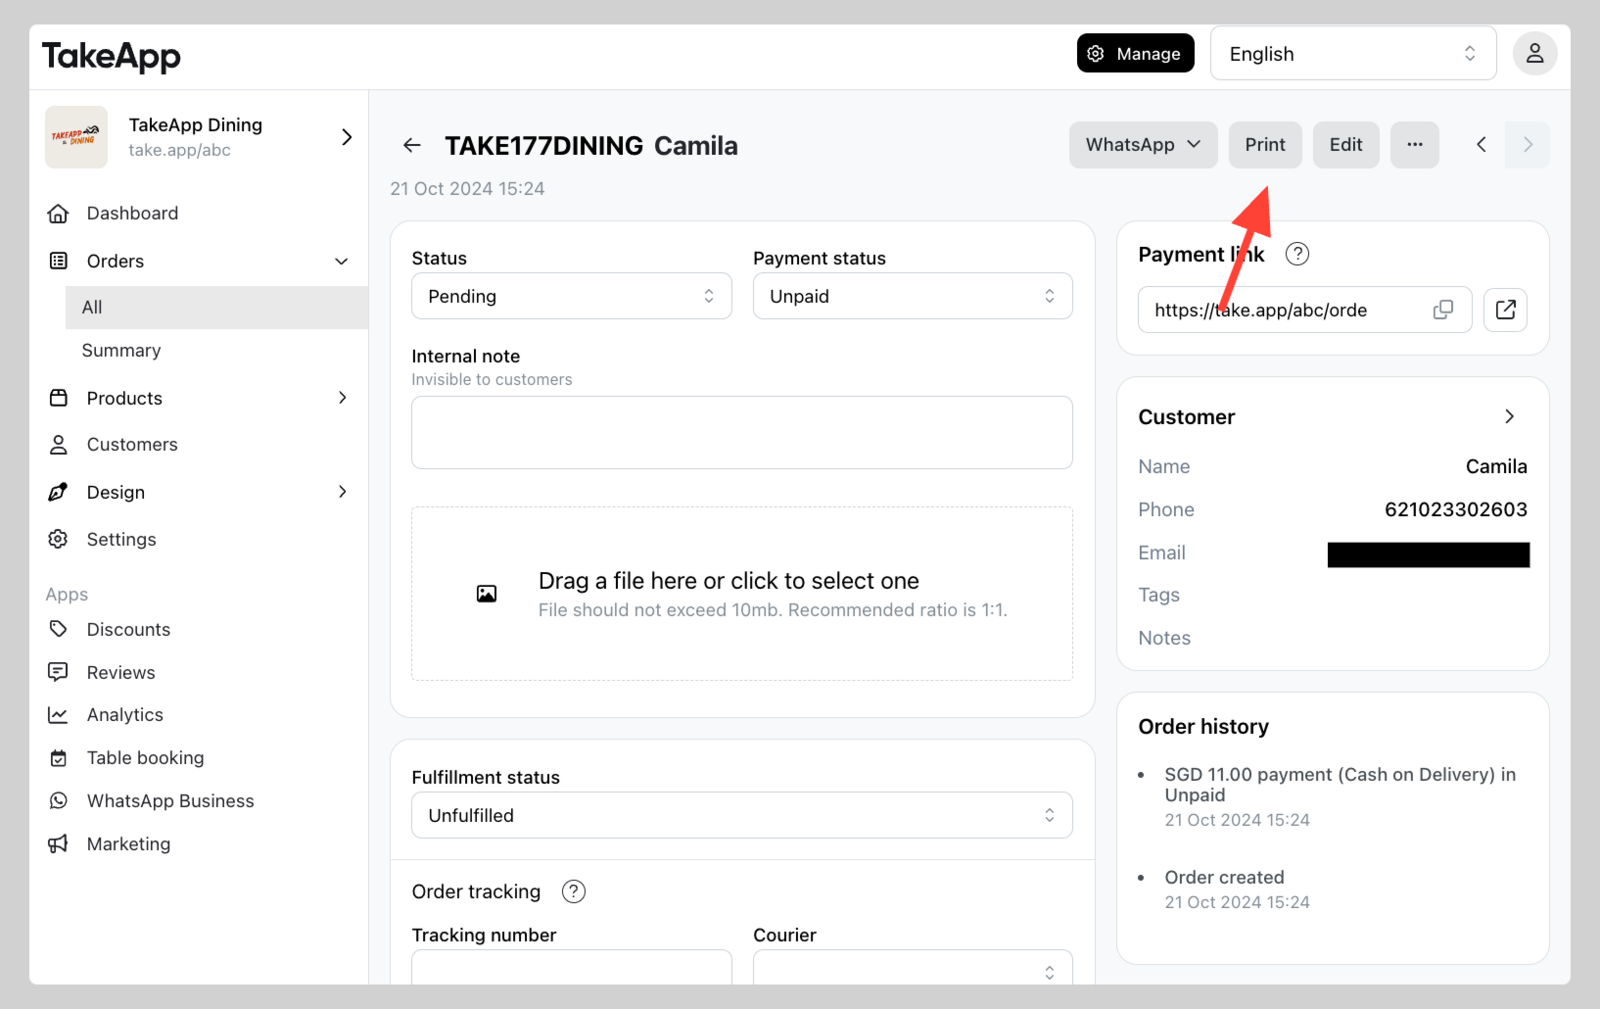Click the Marketing sidebar label
The height and width of the screenshot is (1009, 1600).
tap(128, 844)
